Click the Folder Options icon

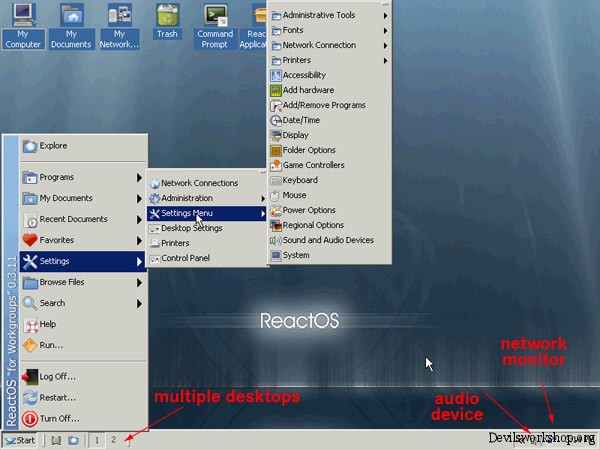pyautogui.click(x=276, y=150)
